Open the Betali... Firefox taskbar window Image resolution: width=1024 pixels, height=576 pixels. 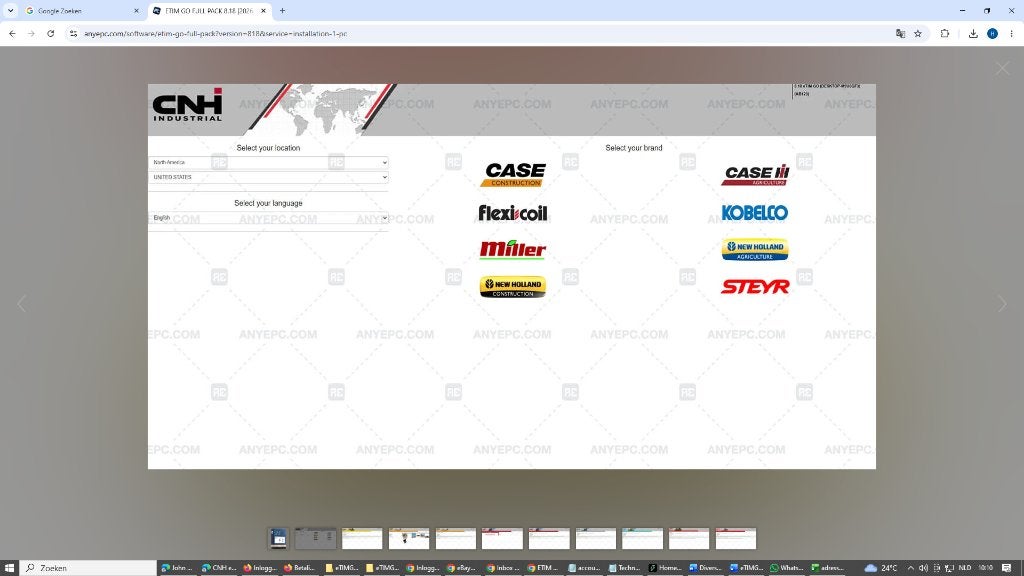pos(300,568)
